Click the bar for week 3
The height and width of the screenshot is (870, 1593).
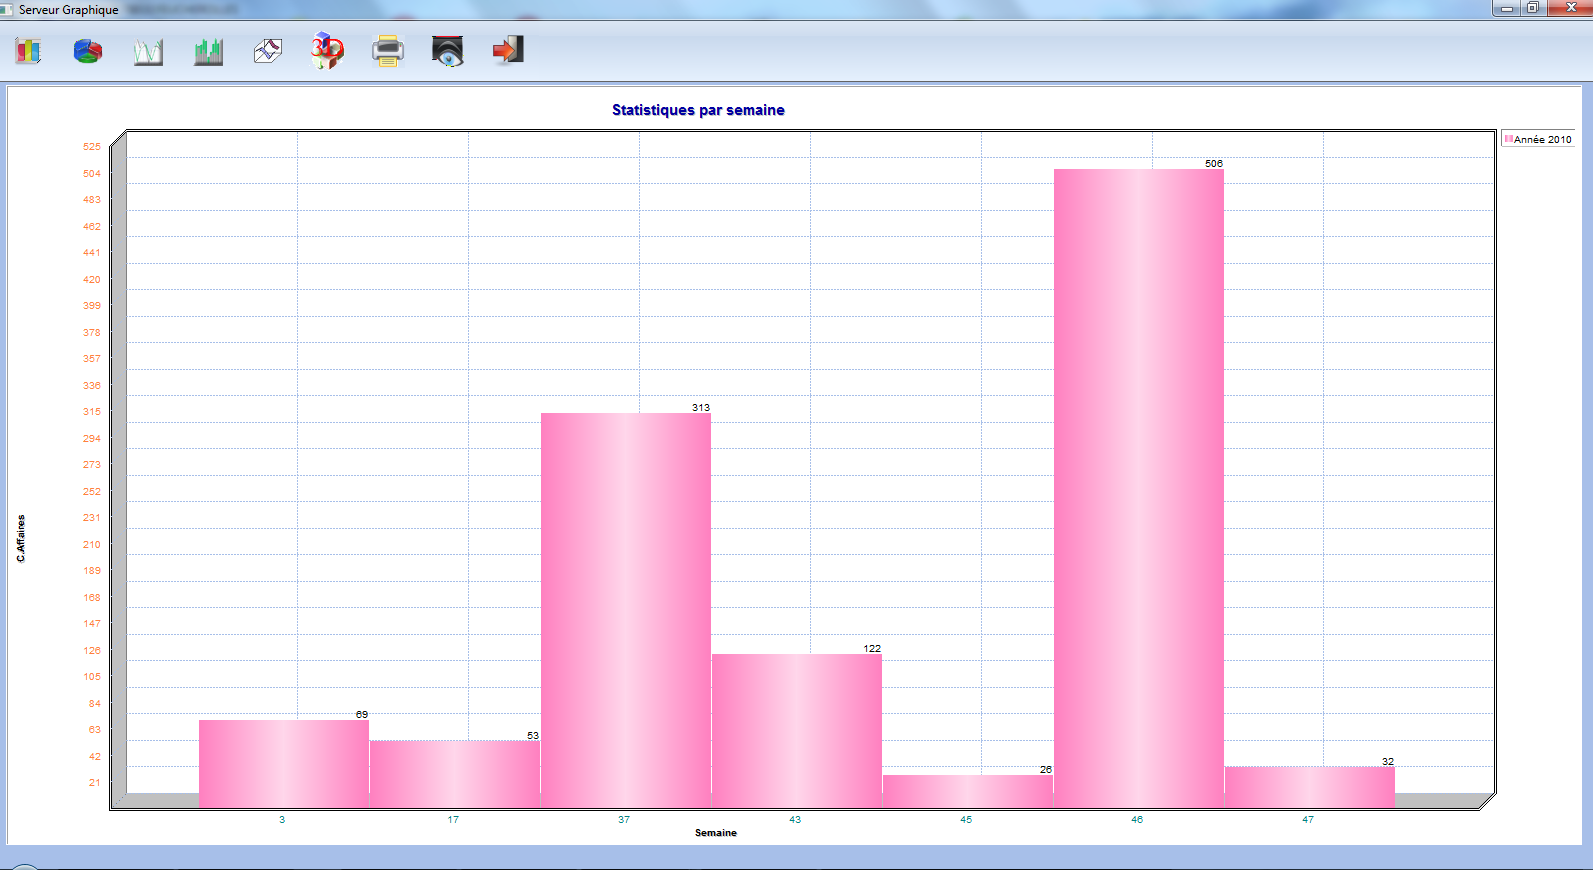coord(284,763)
